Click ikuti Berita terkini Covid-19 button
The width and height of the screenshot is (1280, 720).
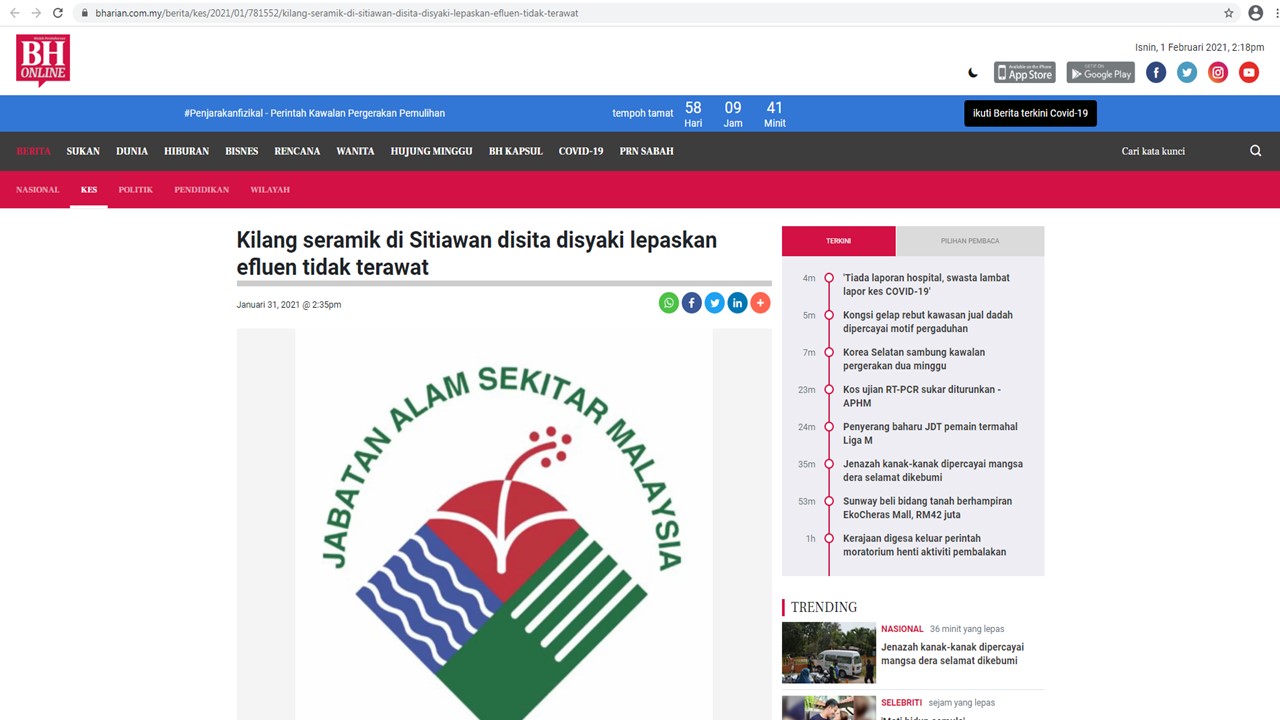(1030, 113)
